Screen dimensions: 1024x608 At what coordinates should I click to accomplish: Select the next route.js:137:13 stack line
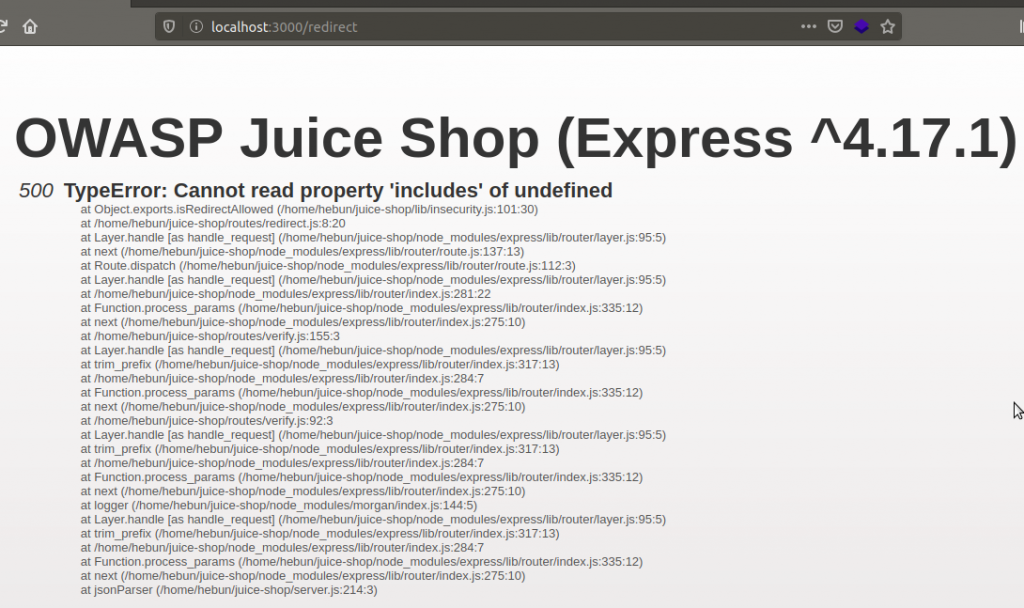click(302, 251)
